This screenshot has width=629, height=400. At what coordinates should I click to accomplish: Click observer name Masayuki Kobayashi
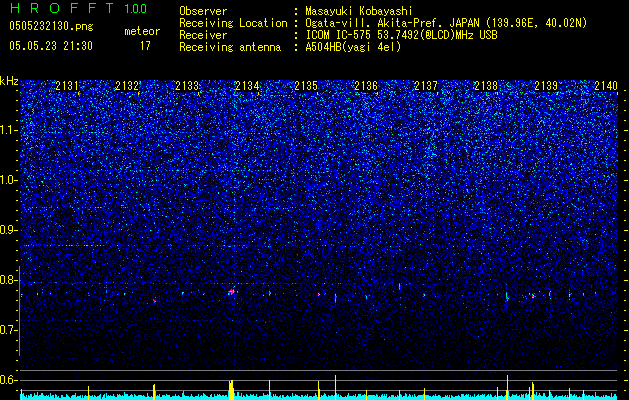pyautogui.click(x=358, y=11)
